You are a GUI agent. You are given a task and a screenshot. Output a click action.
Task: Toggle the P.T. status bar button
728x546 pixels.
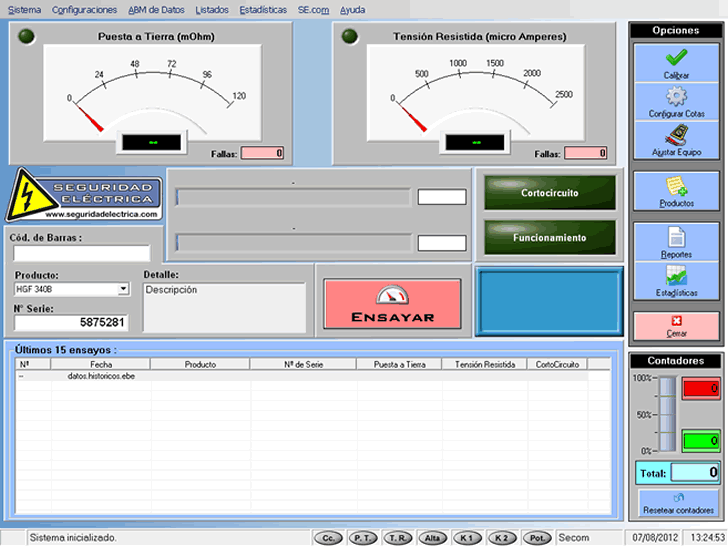click(x=363, y=538)
